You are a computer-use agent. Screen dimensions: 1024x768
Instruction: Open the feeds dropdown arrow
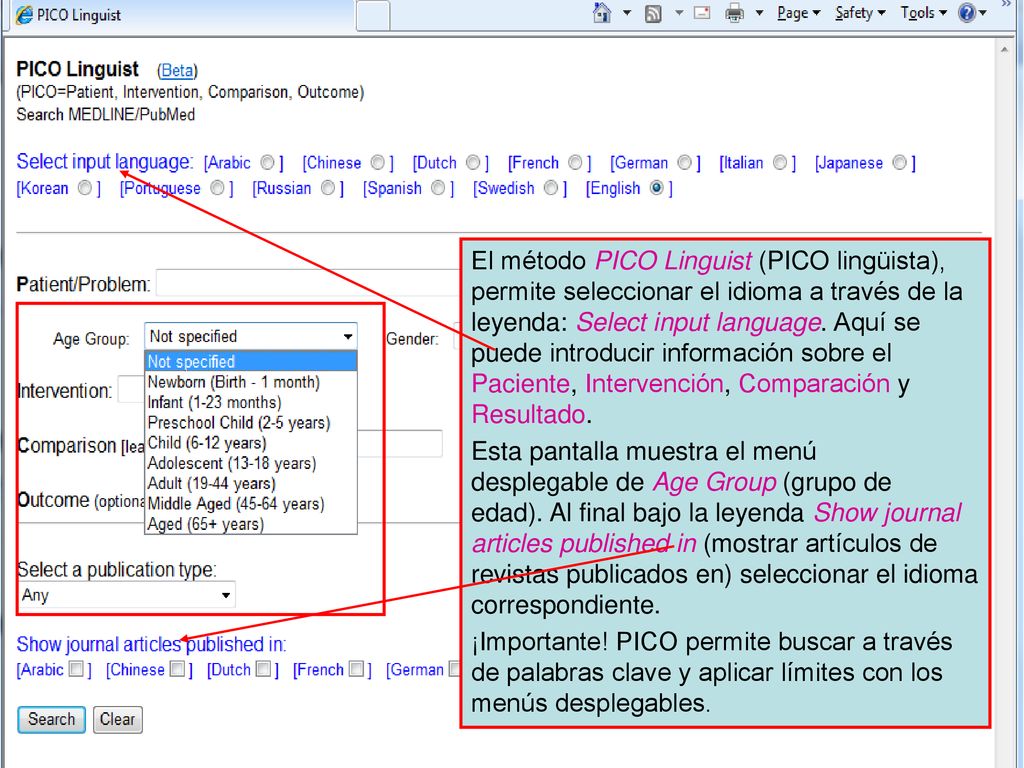679,12
